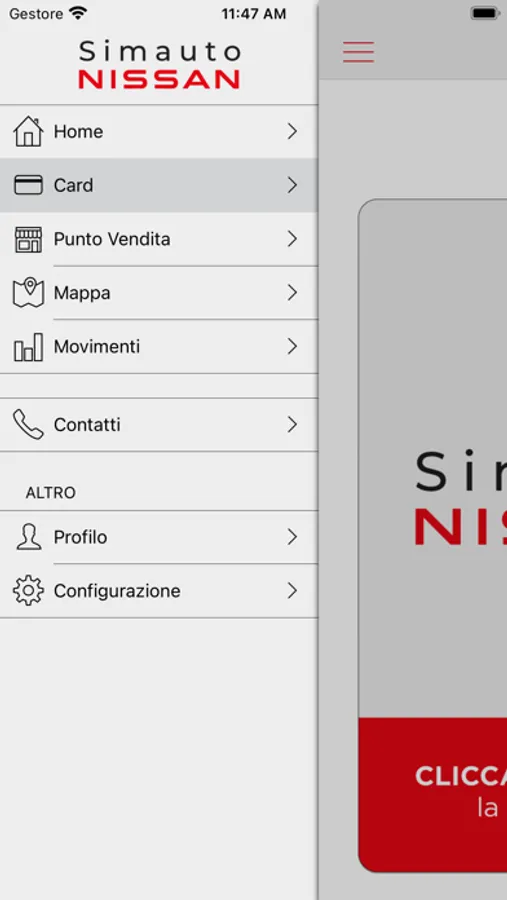507x900 pixels.
Task: Open the Movimenti menu entry
Action: [x=158, y=347]
